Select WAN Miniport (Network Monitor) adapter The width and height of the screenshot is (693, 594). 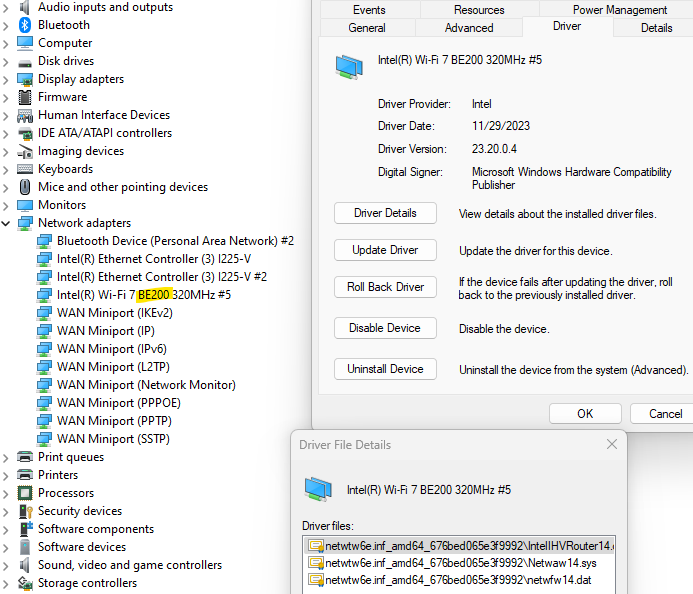[x=146, y=385]
